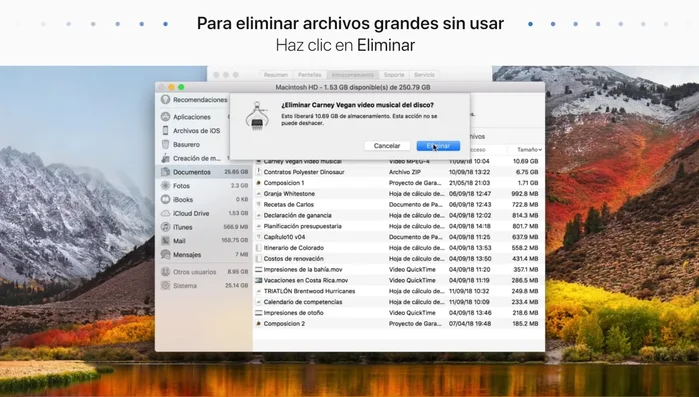Image resolution: width=699 pixels, height=397 pixels.
Task: Click Vacaciones en Costa Rica.mov thumbnail icon
Action: click(x=258, y=280)
